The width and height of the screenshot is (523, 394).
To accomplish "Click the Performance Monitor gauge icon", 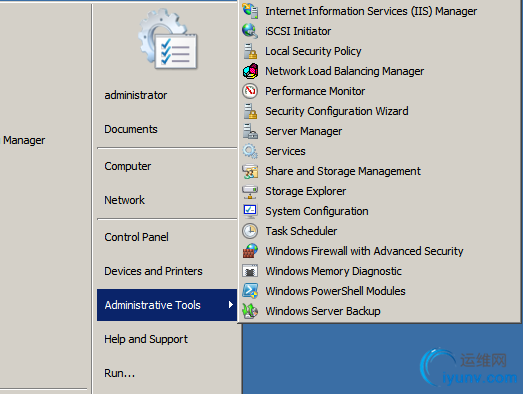I will point(250,91).
